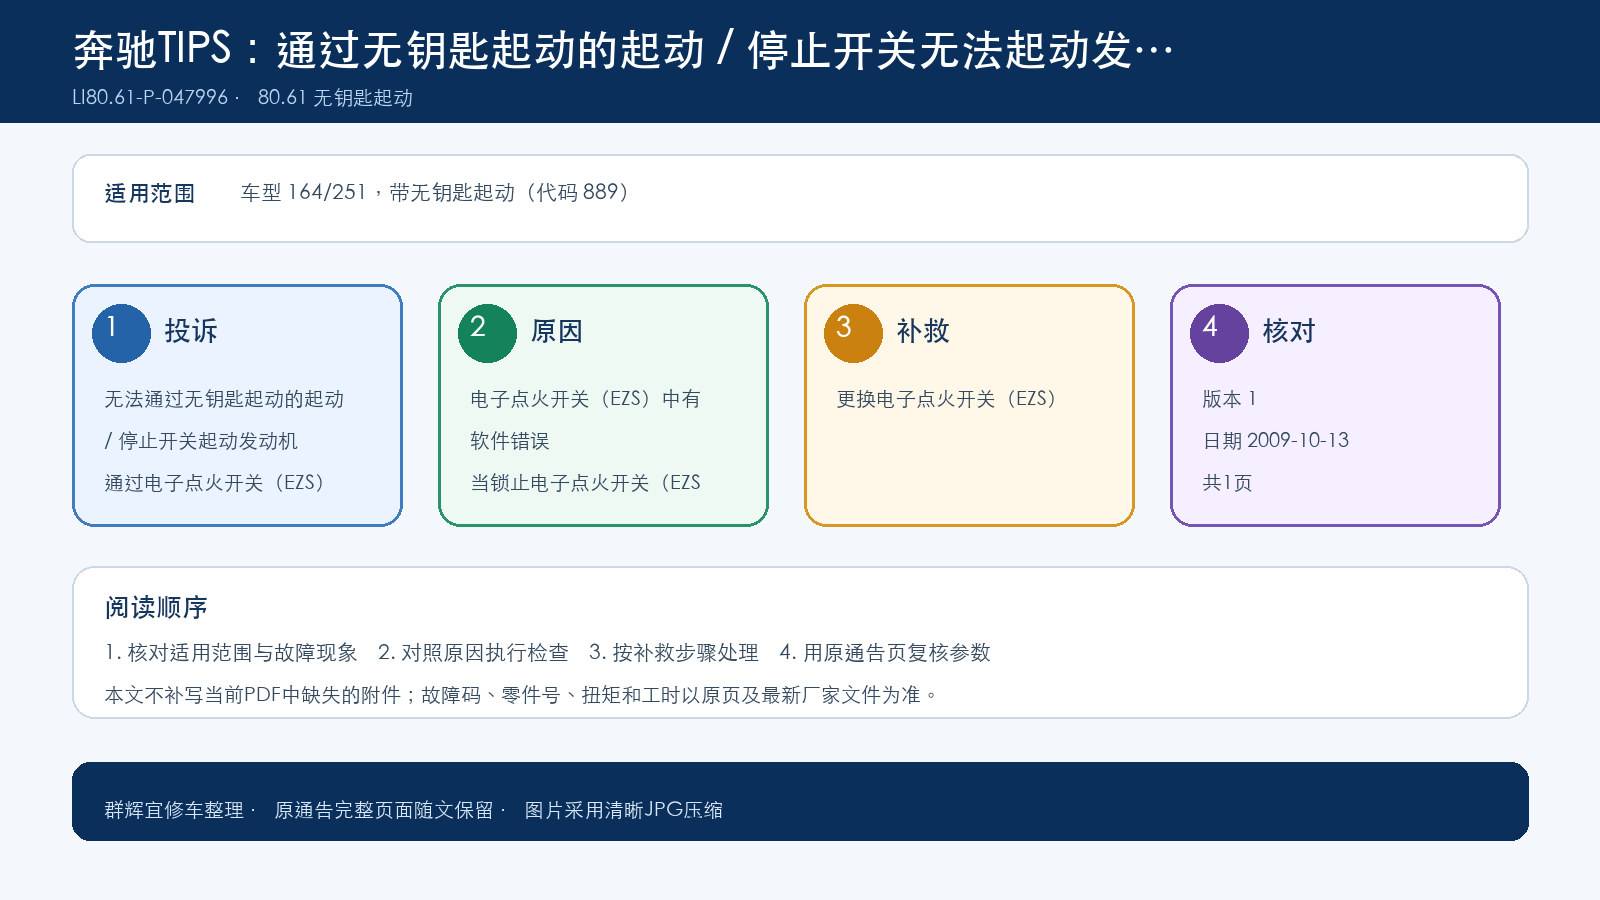This screenshot has height=900, width=1600.
Task: Select the 原因 card heading
Action: (557, 331)
